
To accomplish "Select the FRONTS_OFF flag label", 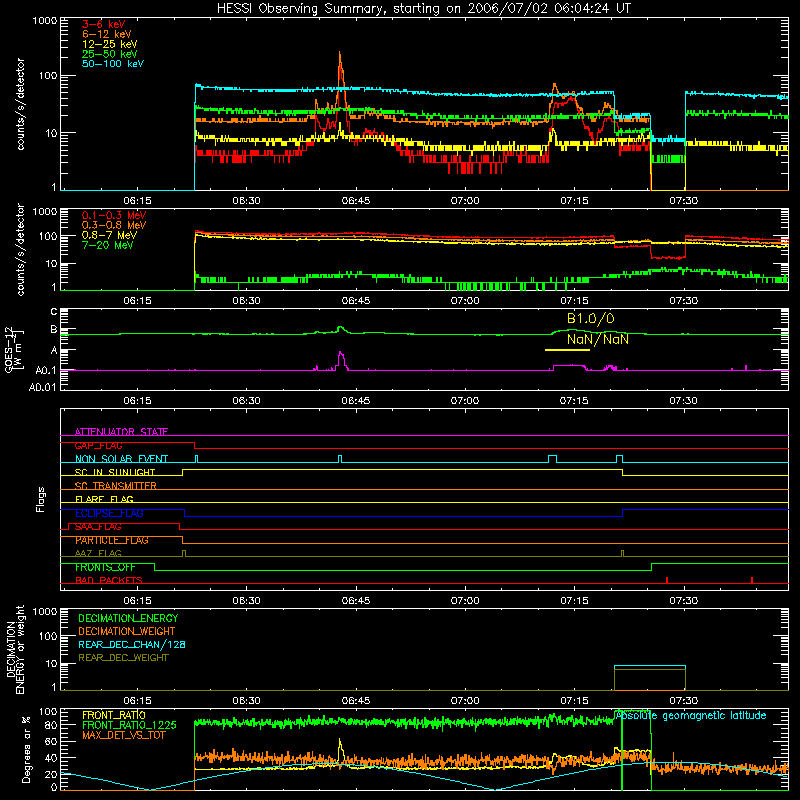I will click(x=105, y=567).
